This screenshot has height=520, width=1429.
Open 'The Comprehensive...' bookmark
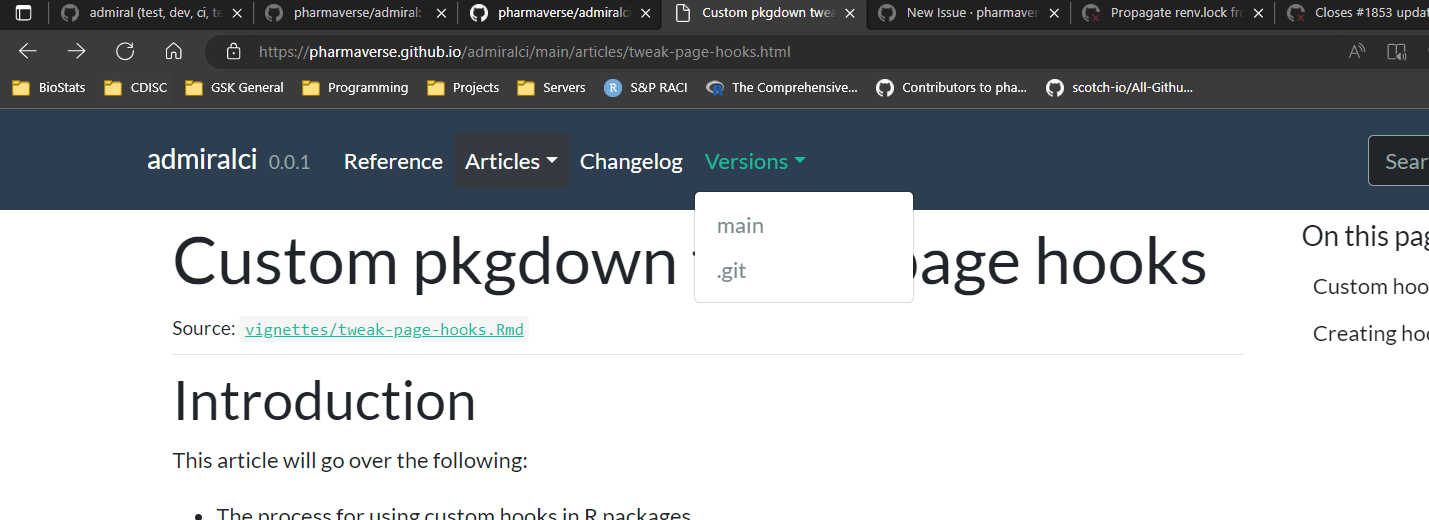click(782, 87)
